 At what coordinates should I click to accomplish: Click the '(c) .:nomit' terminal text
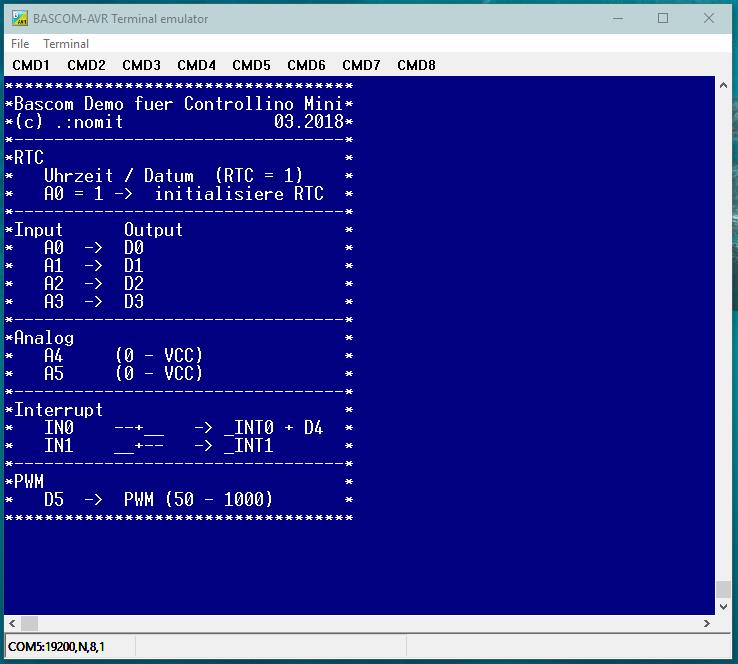pos(69,122)
